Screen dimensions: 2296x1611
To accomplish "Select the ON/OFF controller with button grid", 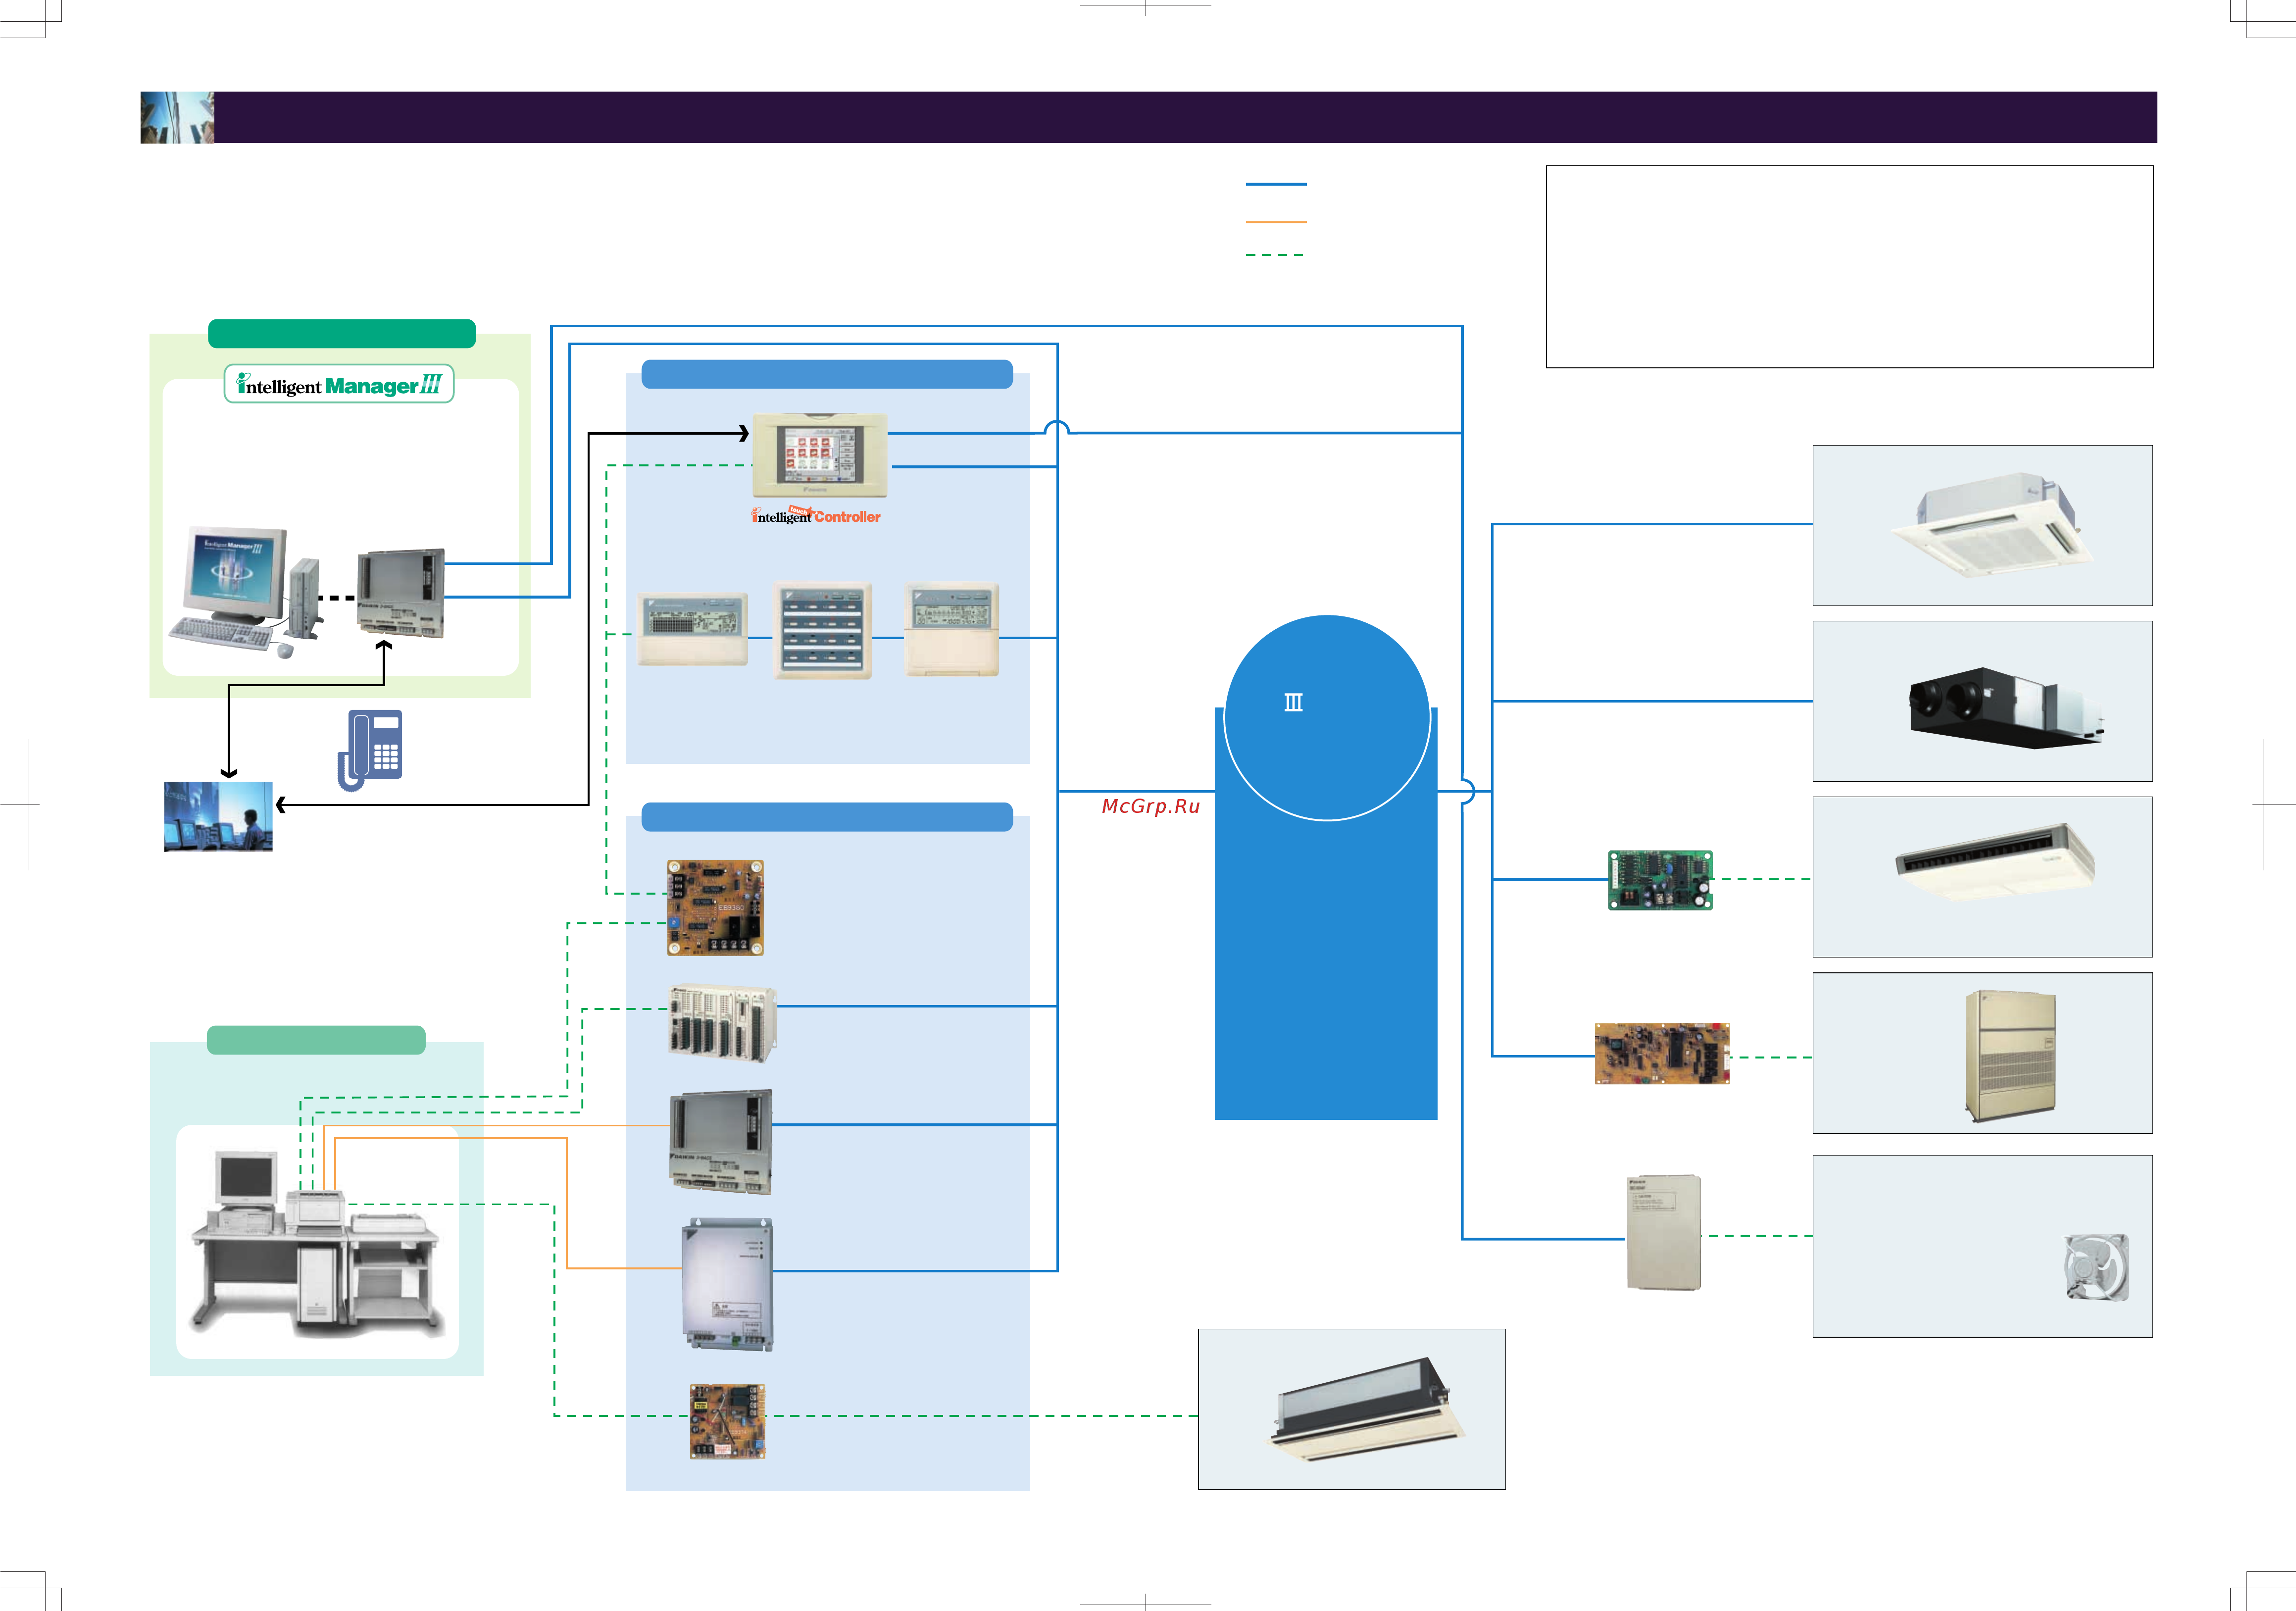I will click(x=823, y=631).
